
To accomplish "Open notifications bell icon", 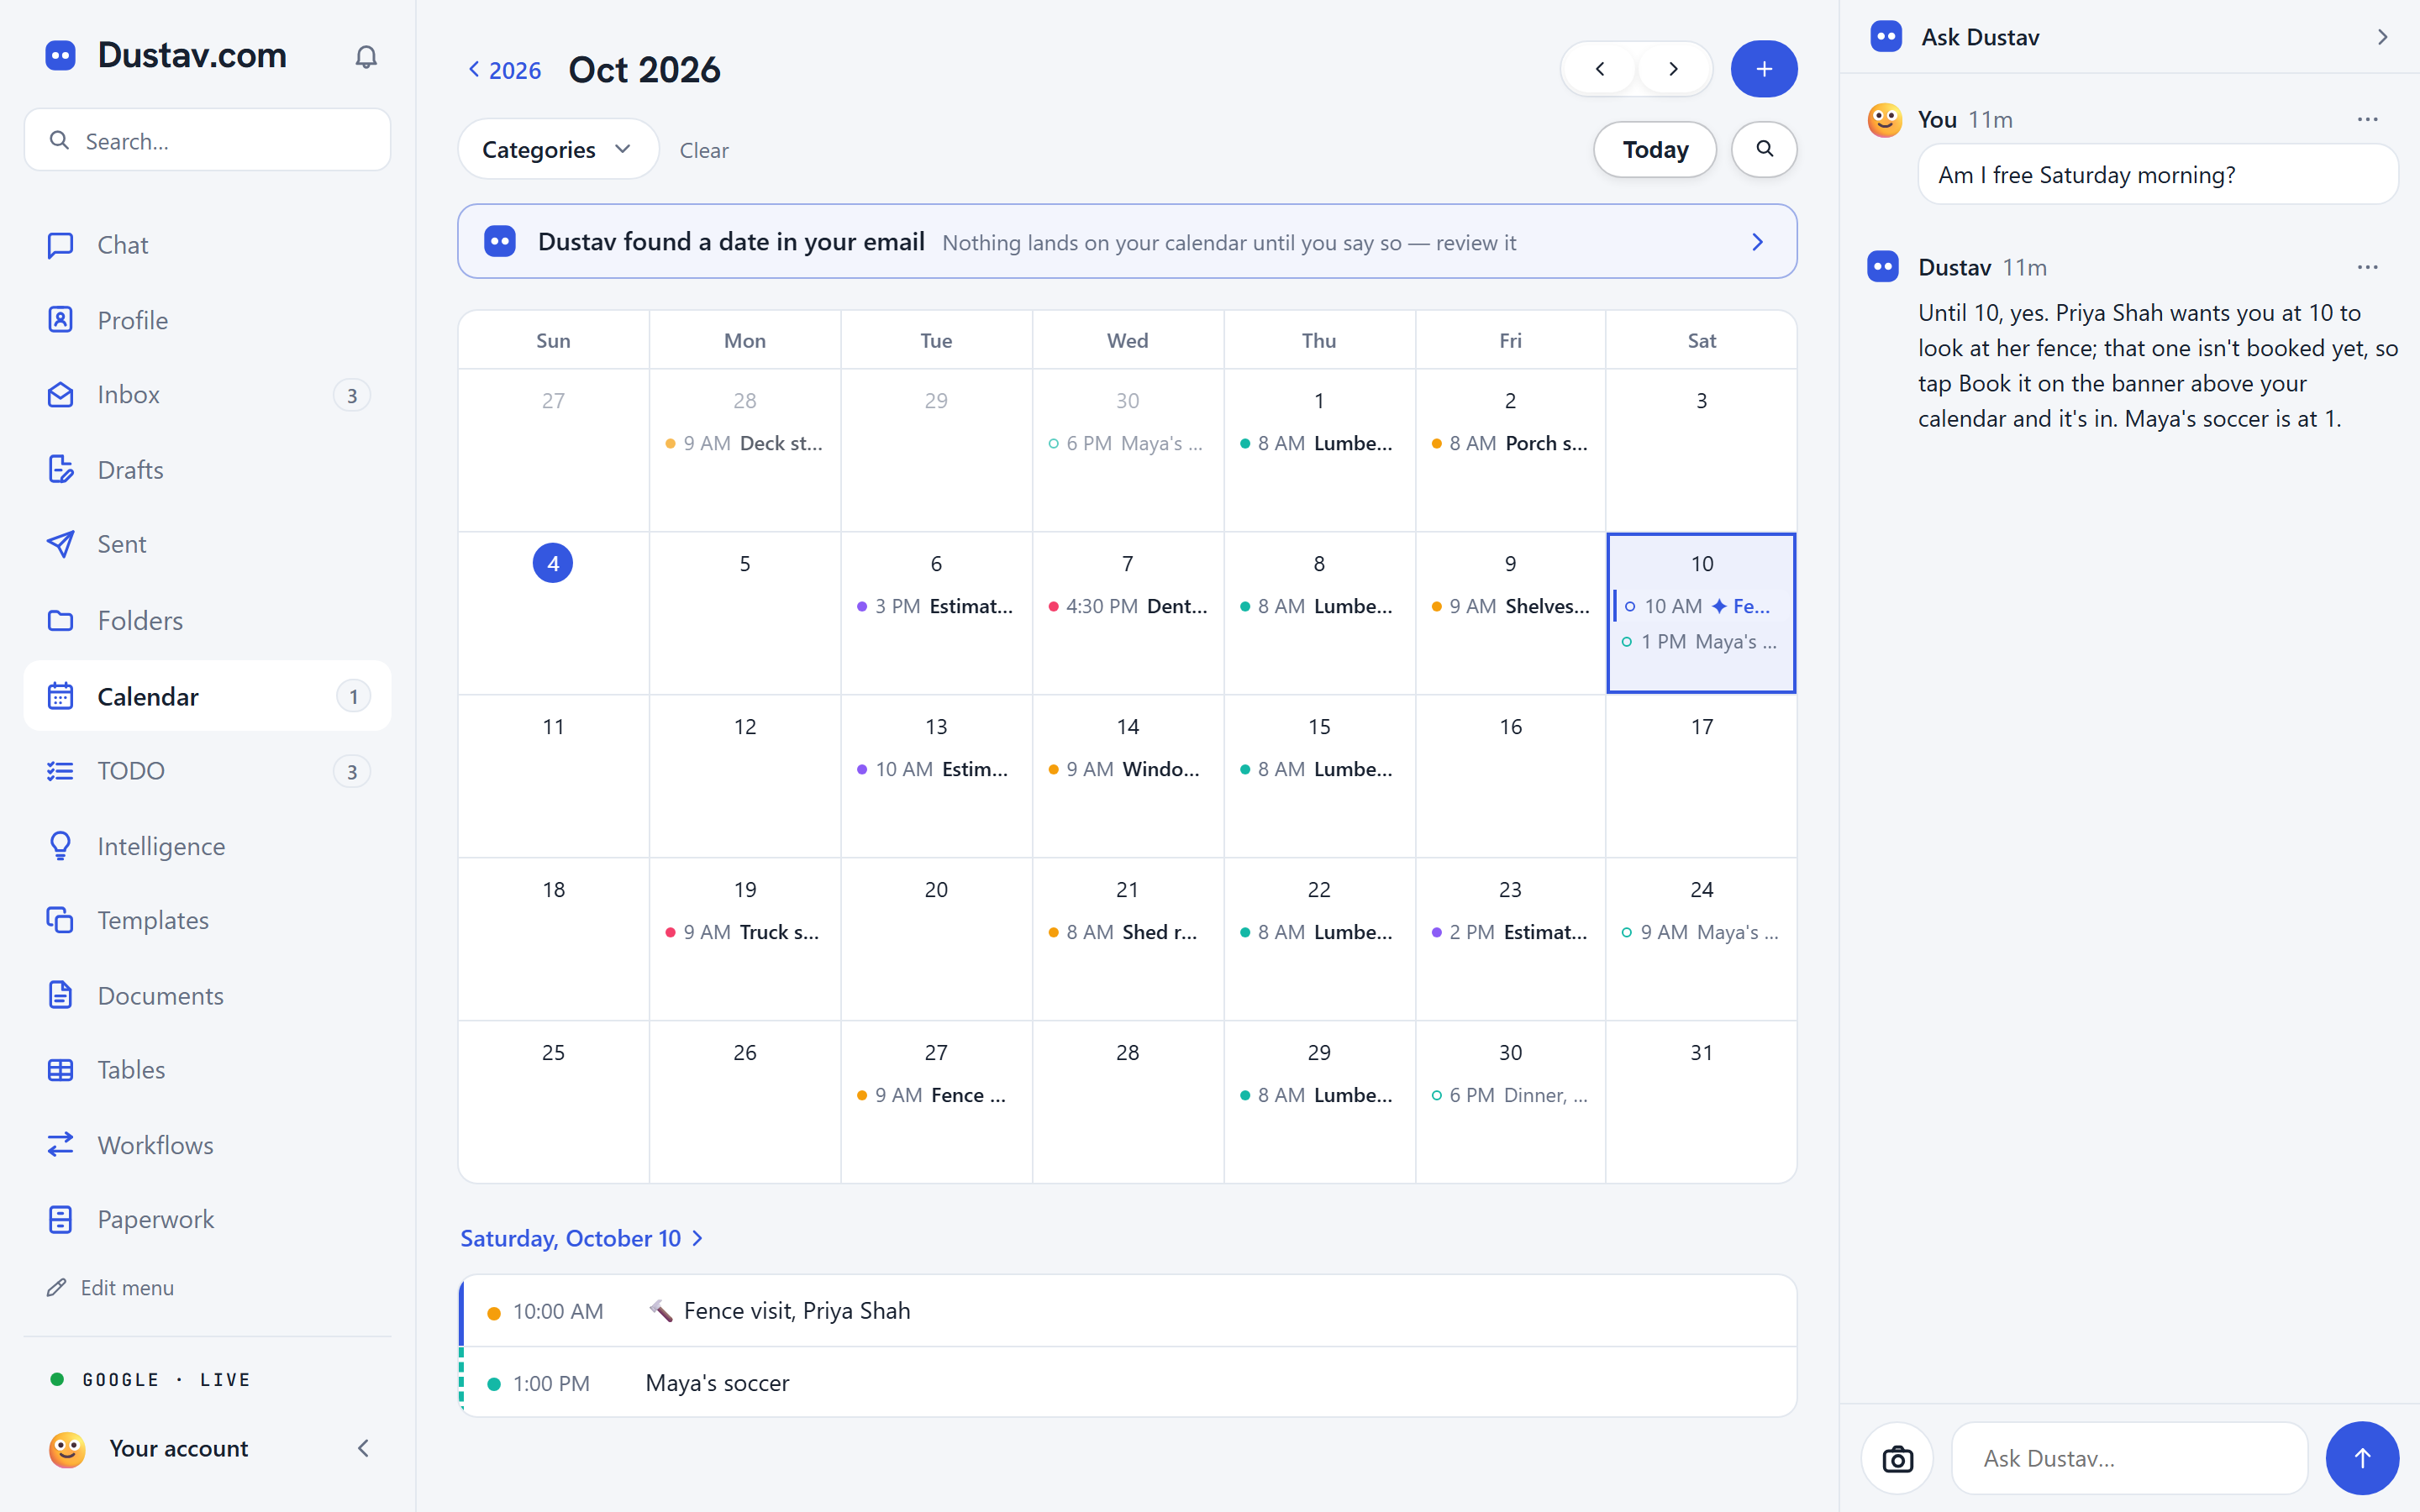I will 366,57.
